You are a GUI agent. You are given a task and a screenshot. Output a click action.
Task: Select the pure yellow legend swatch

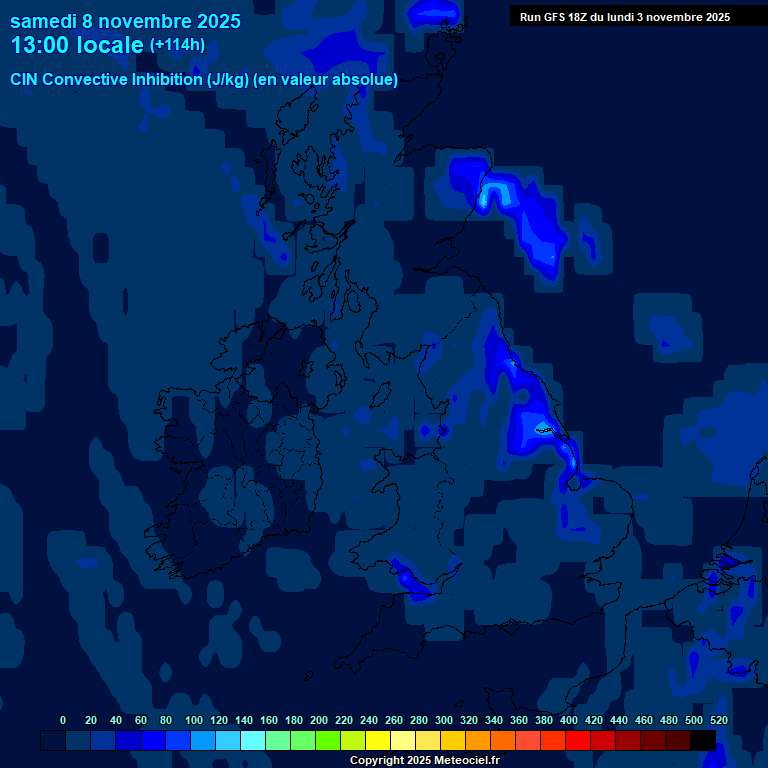[x=378, y=740]
